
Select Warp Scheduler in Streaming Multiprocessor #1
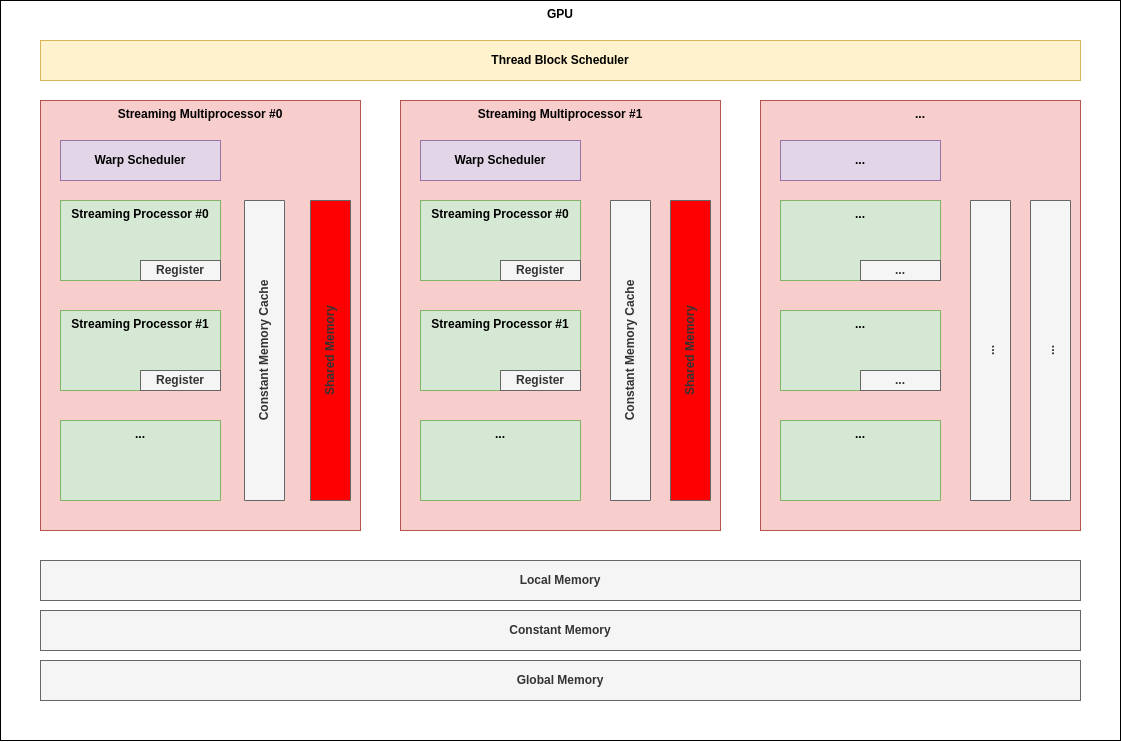coord(500,160)
